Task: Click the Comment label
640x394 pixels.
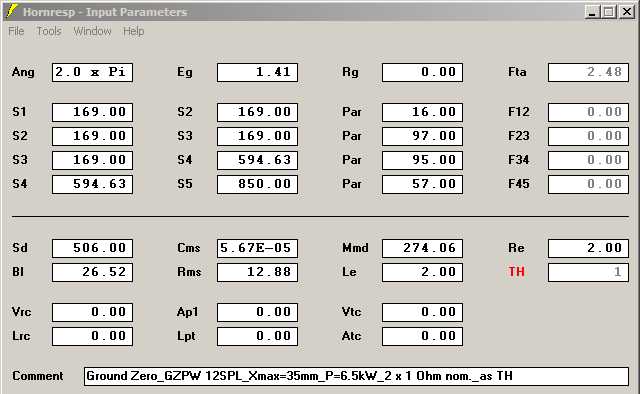Action: [x=38, y=376]
